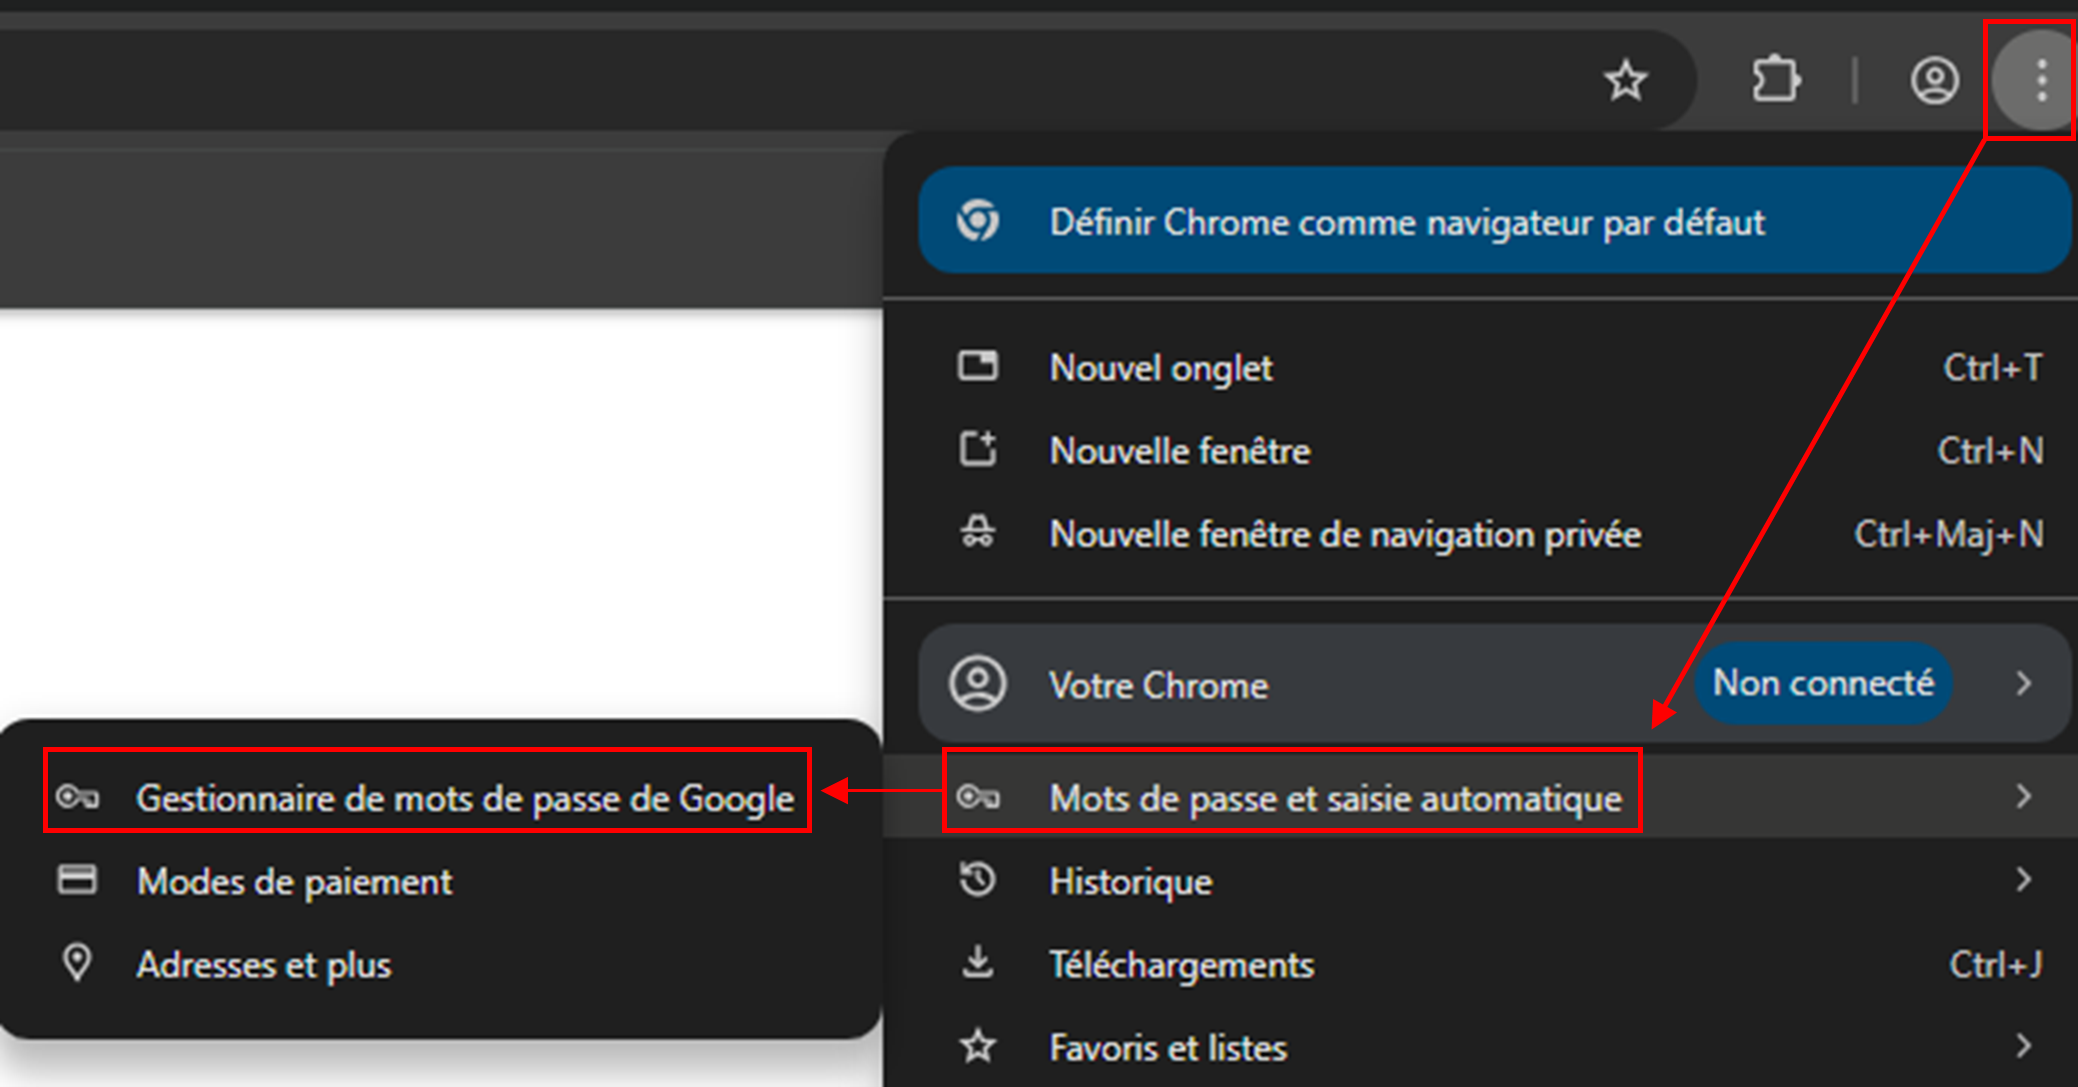Click the Non connecté badge
The height and width of the screenshot is (1087, 2078).
pos(1823,683)
